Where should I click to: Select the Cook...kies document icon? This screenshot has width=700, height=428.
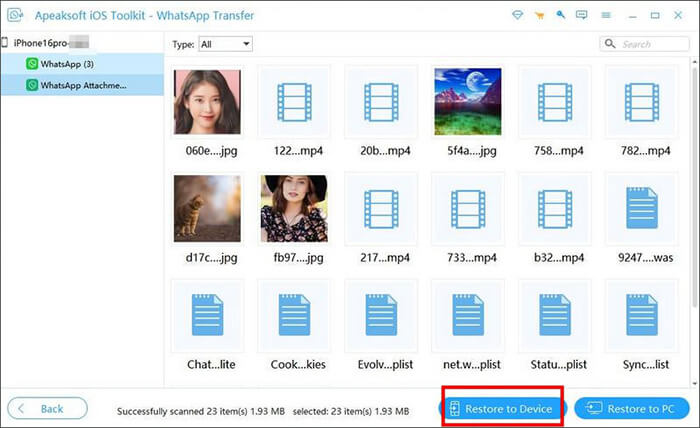pos(295,315)
